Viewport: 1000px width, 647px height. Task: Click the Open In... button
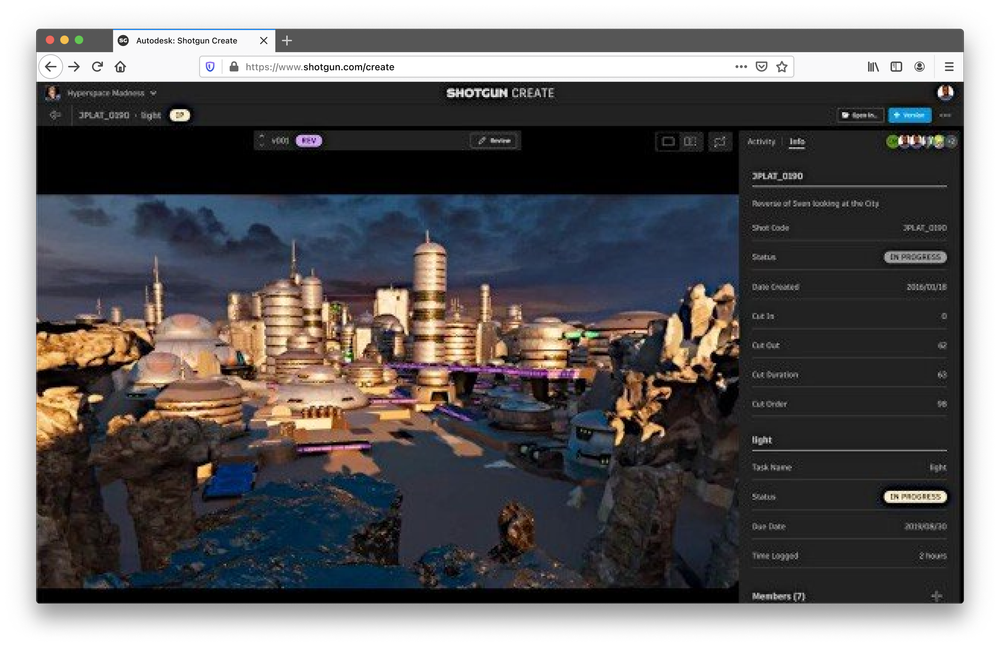click(860, 115)
